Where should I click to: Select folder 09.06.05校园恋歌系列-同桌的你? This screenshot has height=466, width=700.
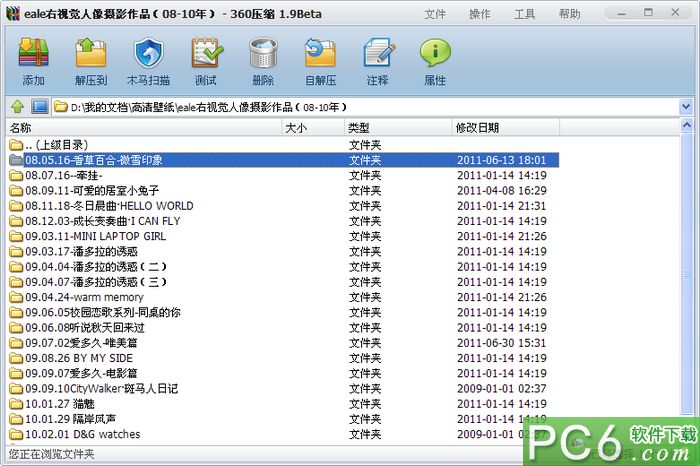point(283,312)
